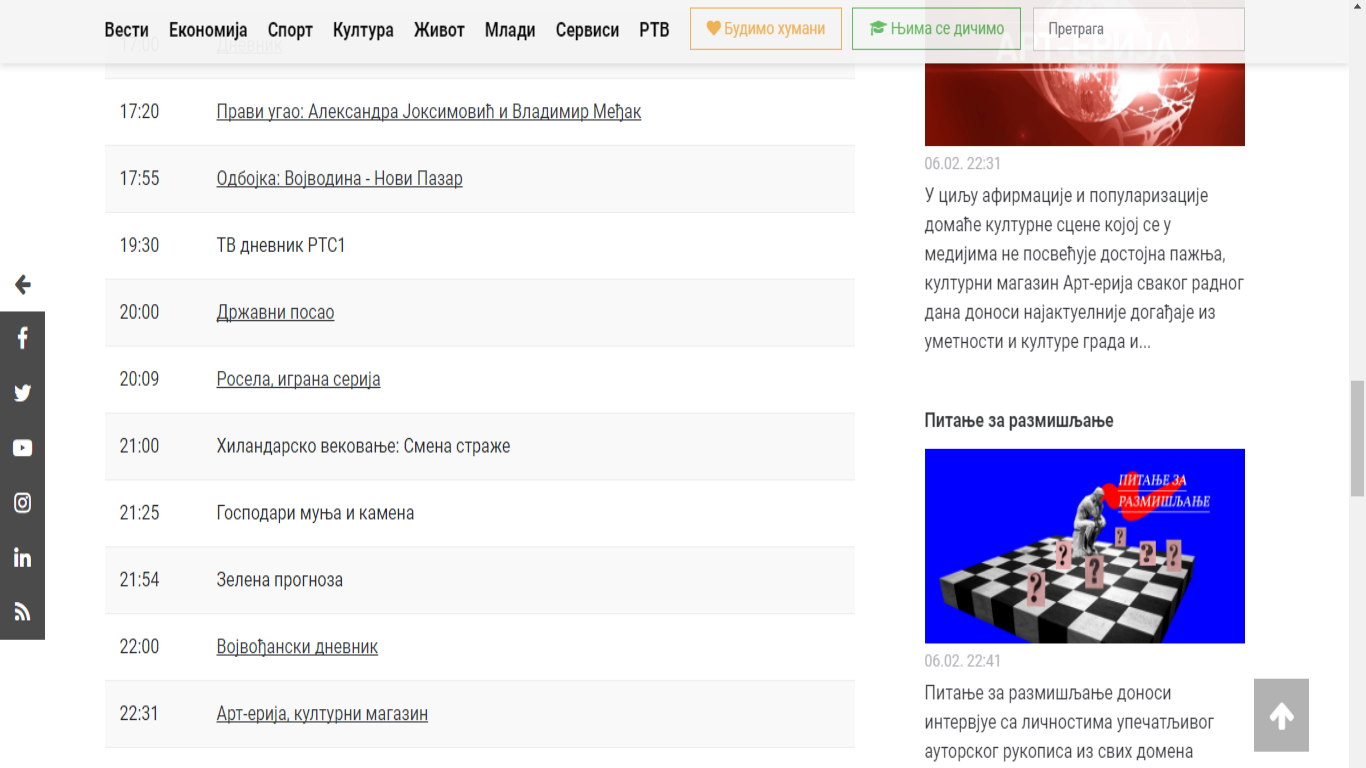Click the scroll-to-top arrow button
The image size is (1366, 768).
(1281, 715)
